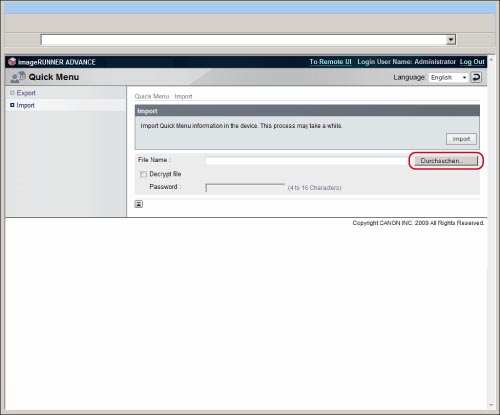
Task: Click the scrollbar down arrow
Action: coord(491,405)
